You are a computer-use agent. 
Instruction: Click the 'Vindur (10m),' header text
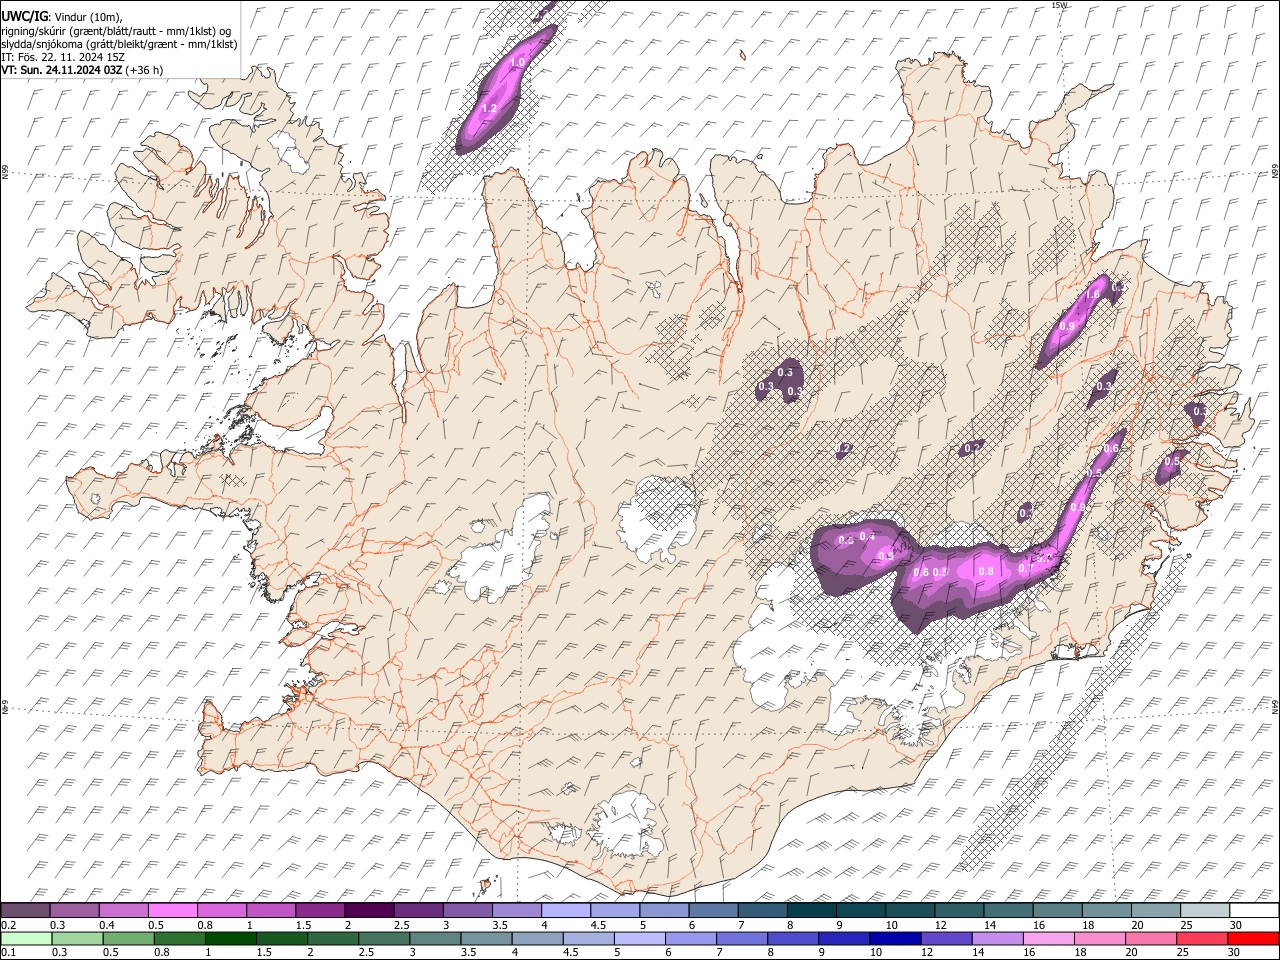(87, 18)
